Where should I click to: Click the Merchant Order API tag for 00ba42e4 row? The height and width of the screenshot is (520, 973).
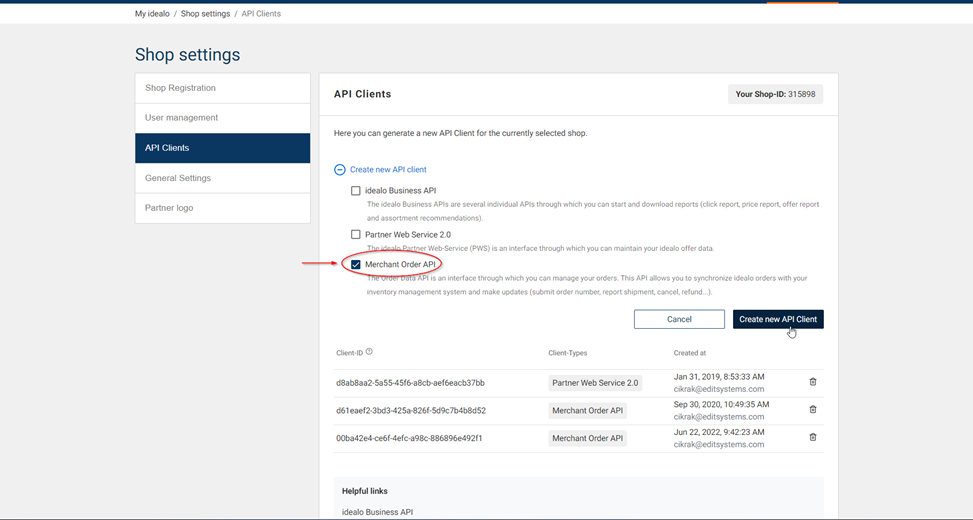588,438
